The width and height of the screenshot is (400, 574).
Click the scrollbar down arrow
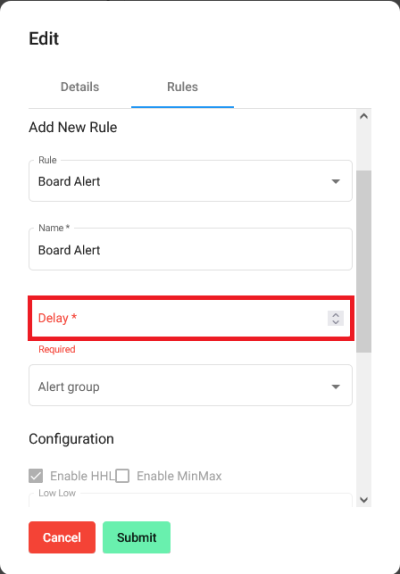pos(364,500)
